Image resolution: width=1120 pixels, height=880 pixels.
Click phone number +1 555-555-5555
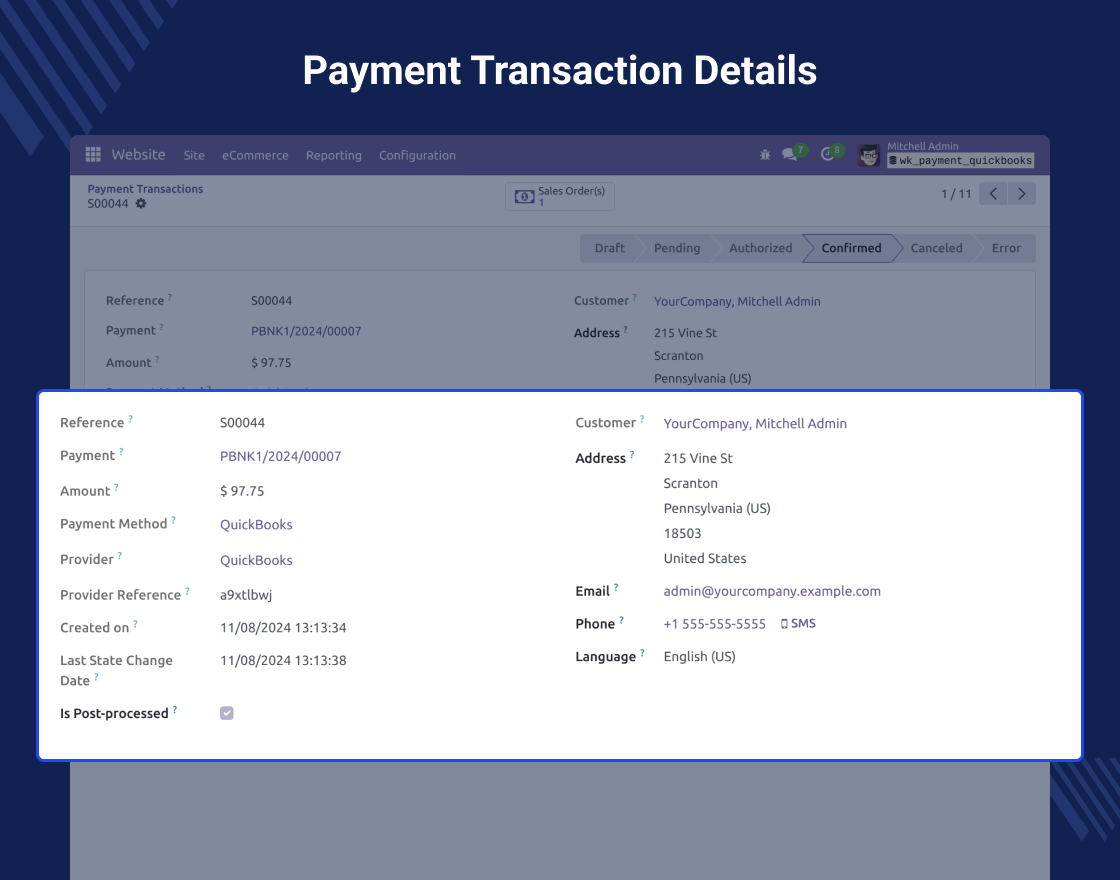(x=714, y=624)
